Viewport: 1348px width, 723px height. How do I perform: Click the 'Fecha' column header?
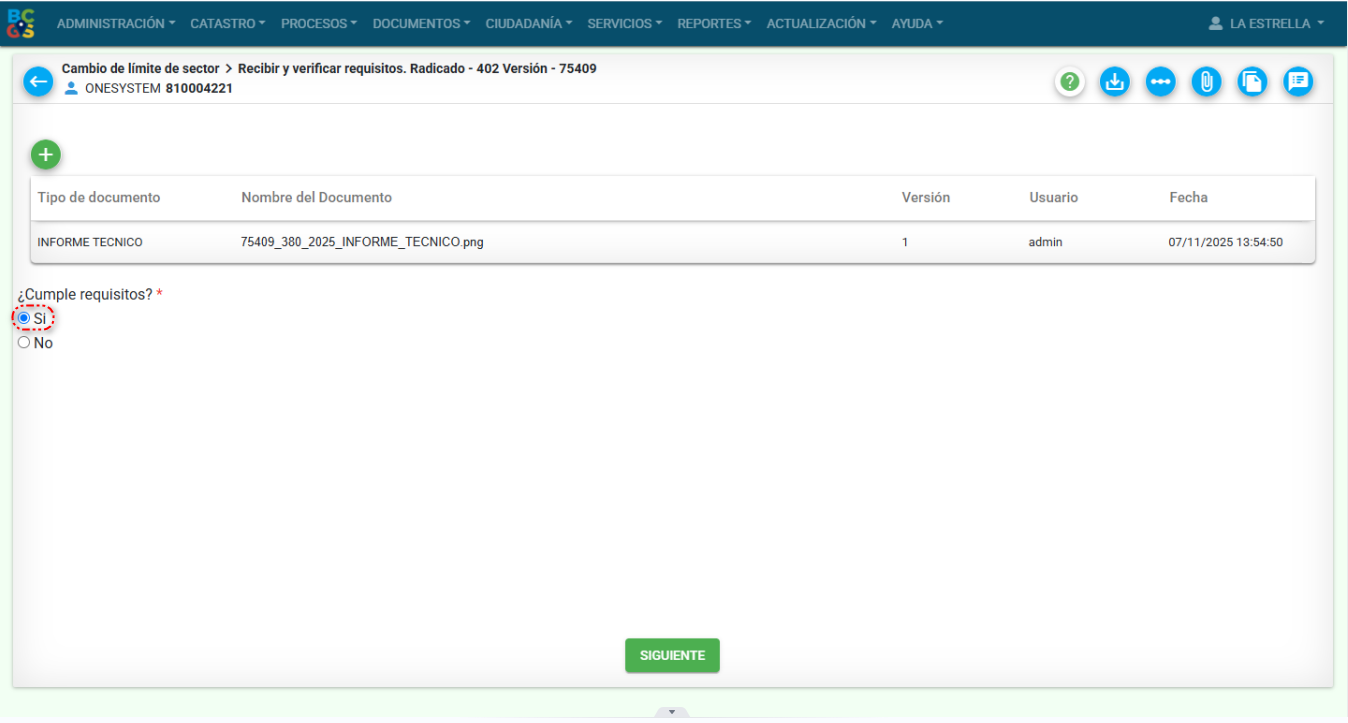1188,198
